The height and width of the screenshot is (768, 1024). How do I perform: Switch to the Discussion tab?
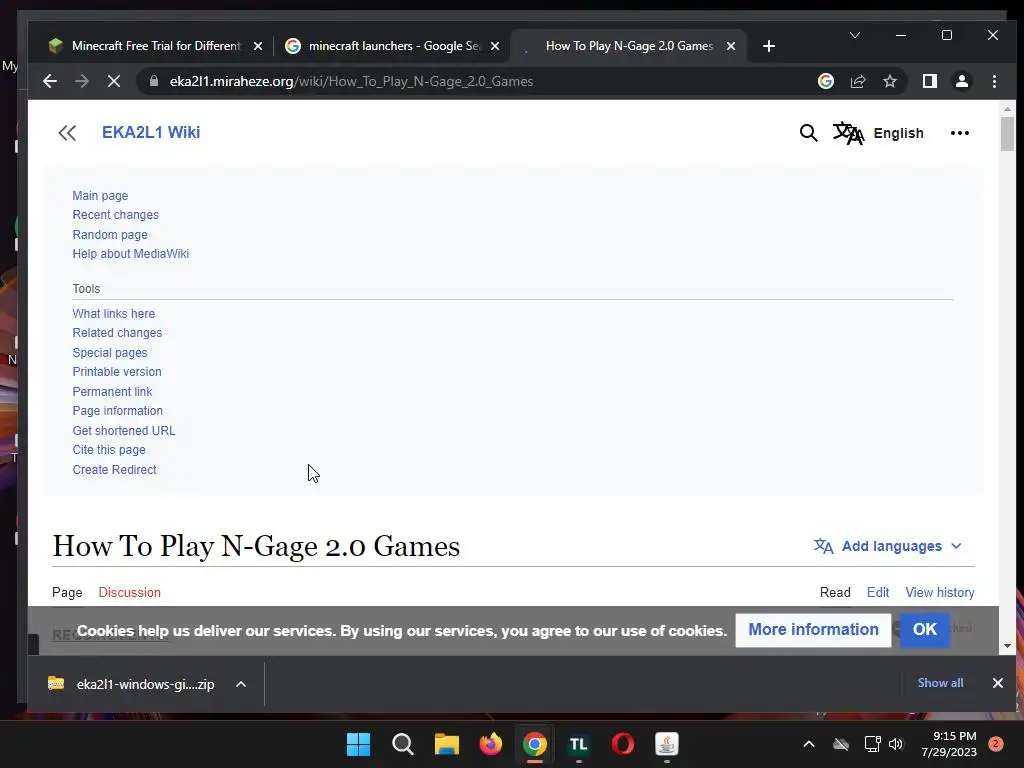(x=129, y=592)
